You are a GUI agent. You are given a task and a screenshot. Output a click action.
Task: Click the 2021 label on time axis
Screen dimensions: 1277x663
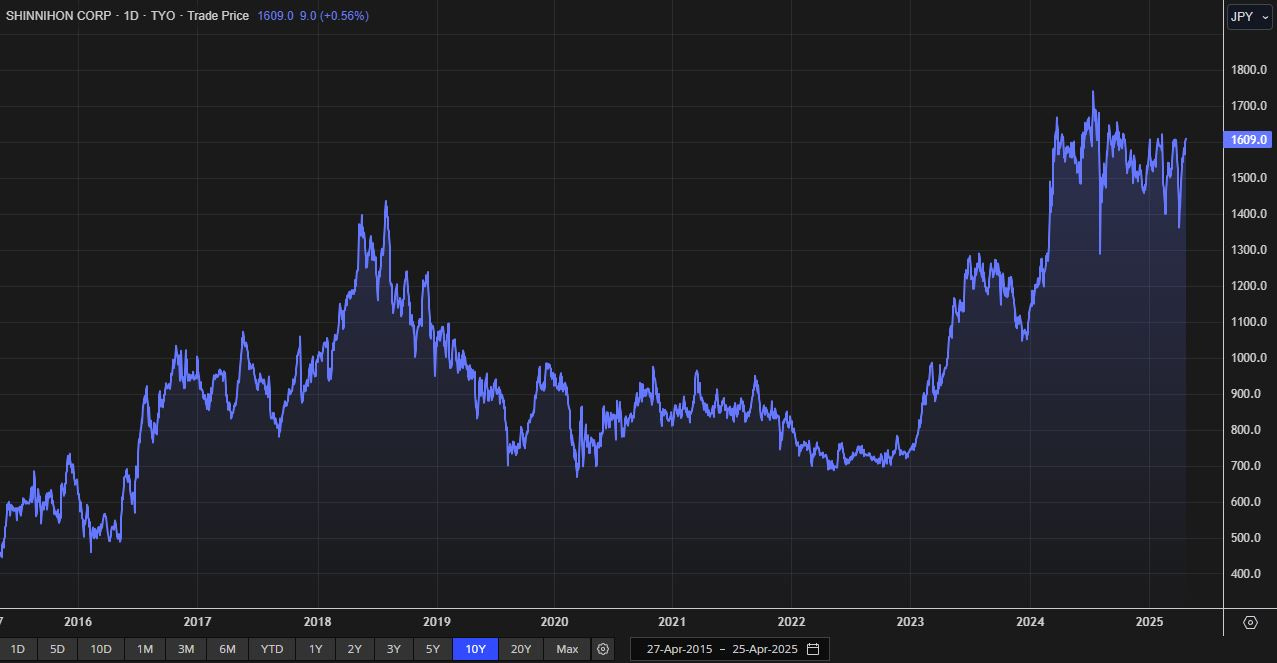673,622
